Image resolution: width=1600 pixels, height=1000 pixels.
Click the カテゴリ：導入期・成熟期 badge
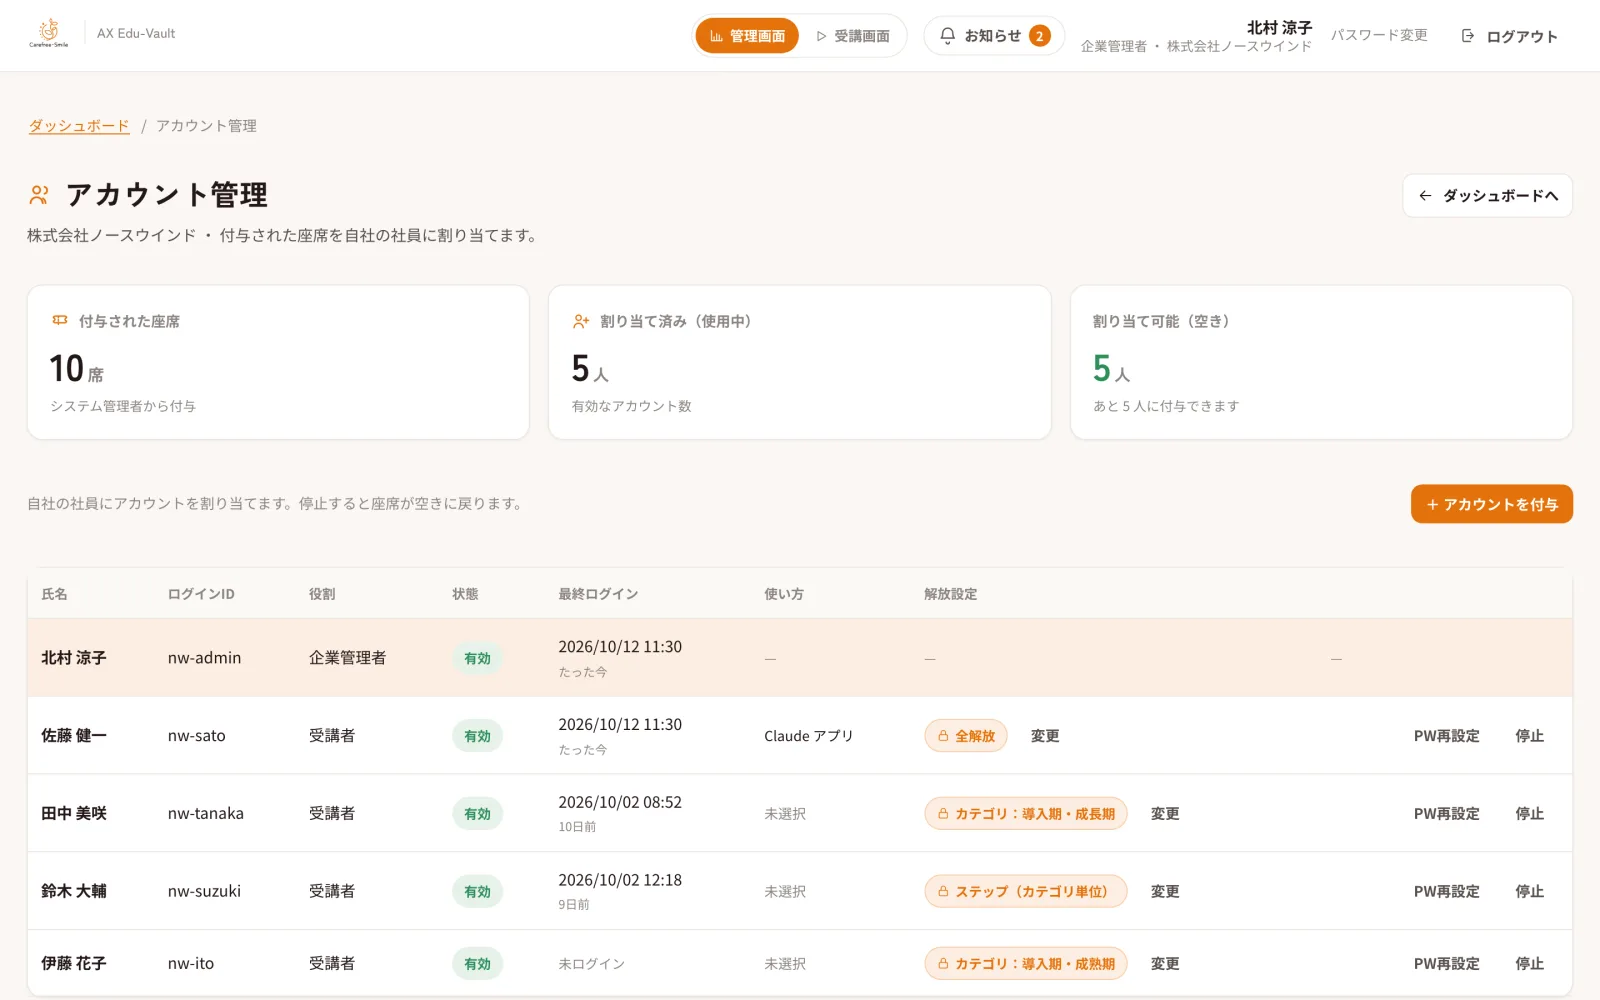point(1025,964)
